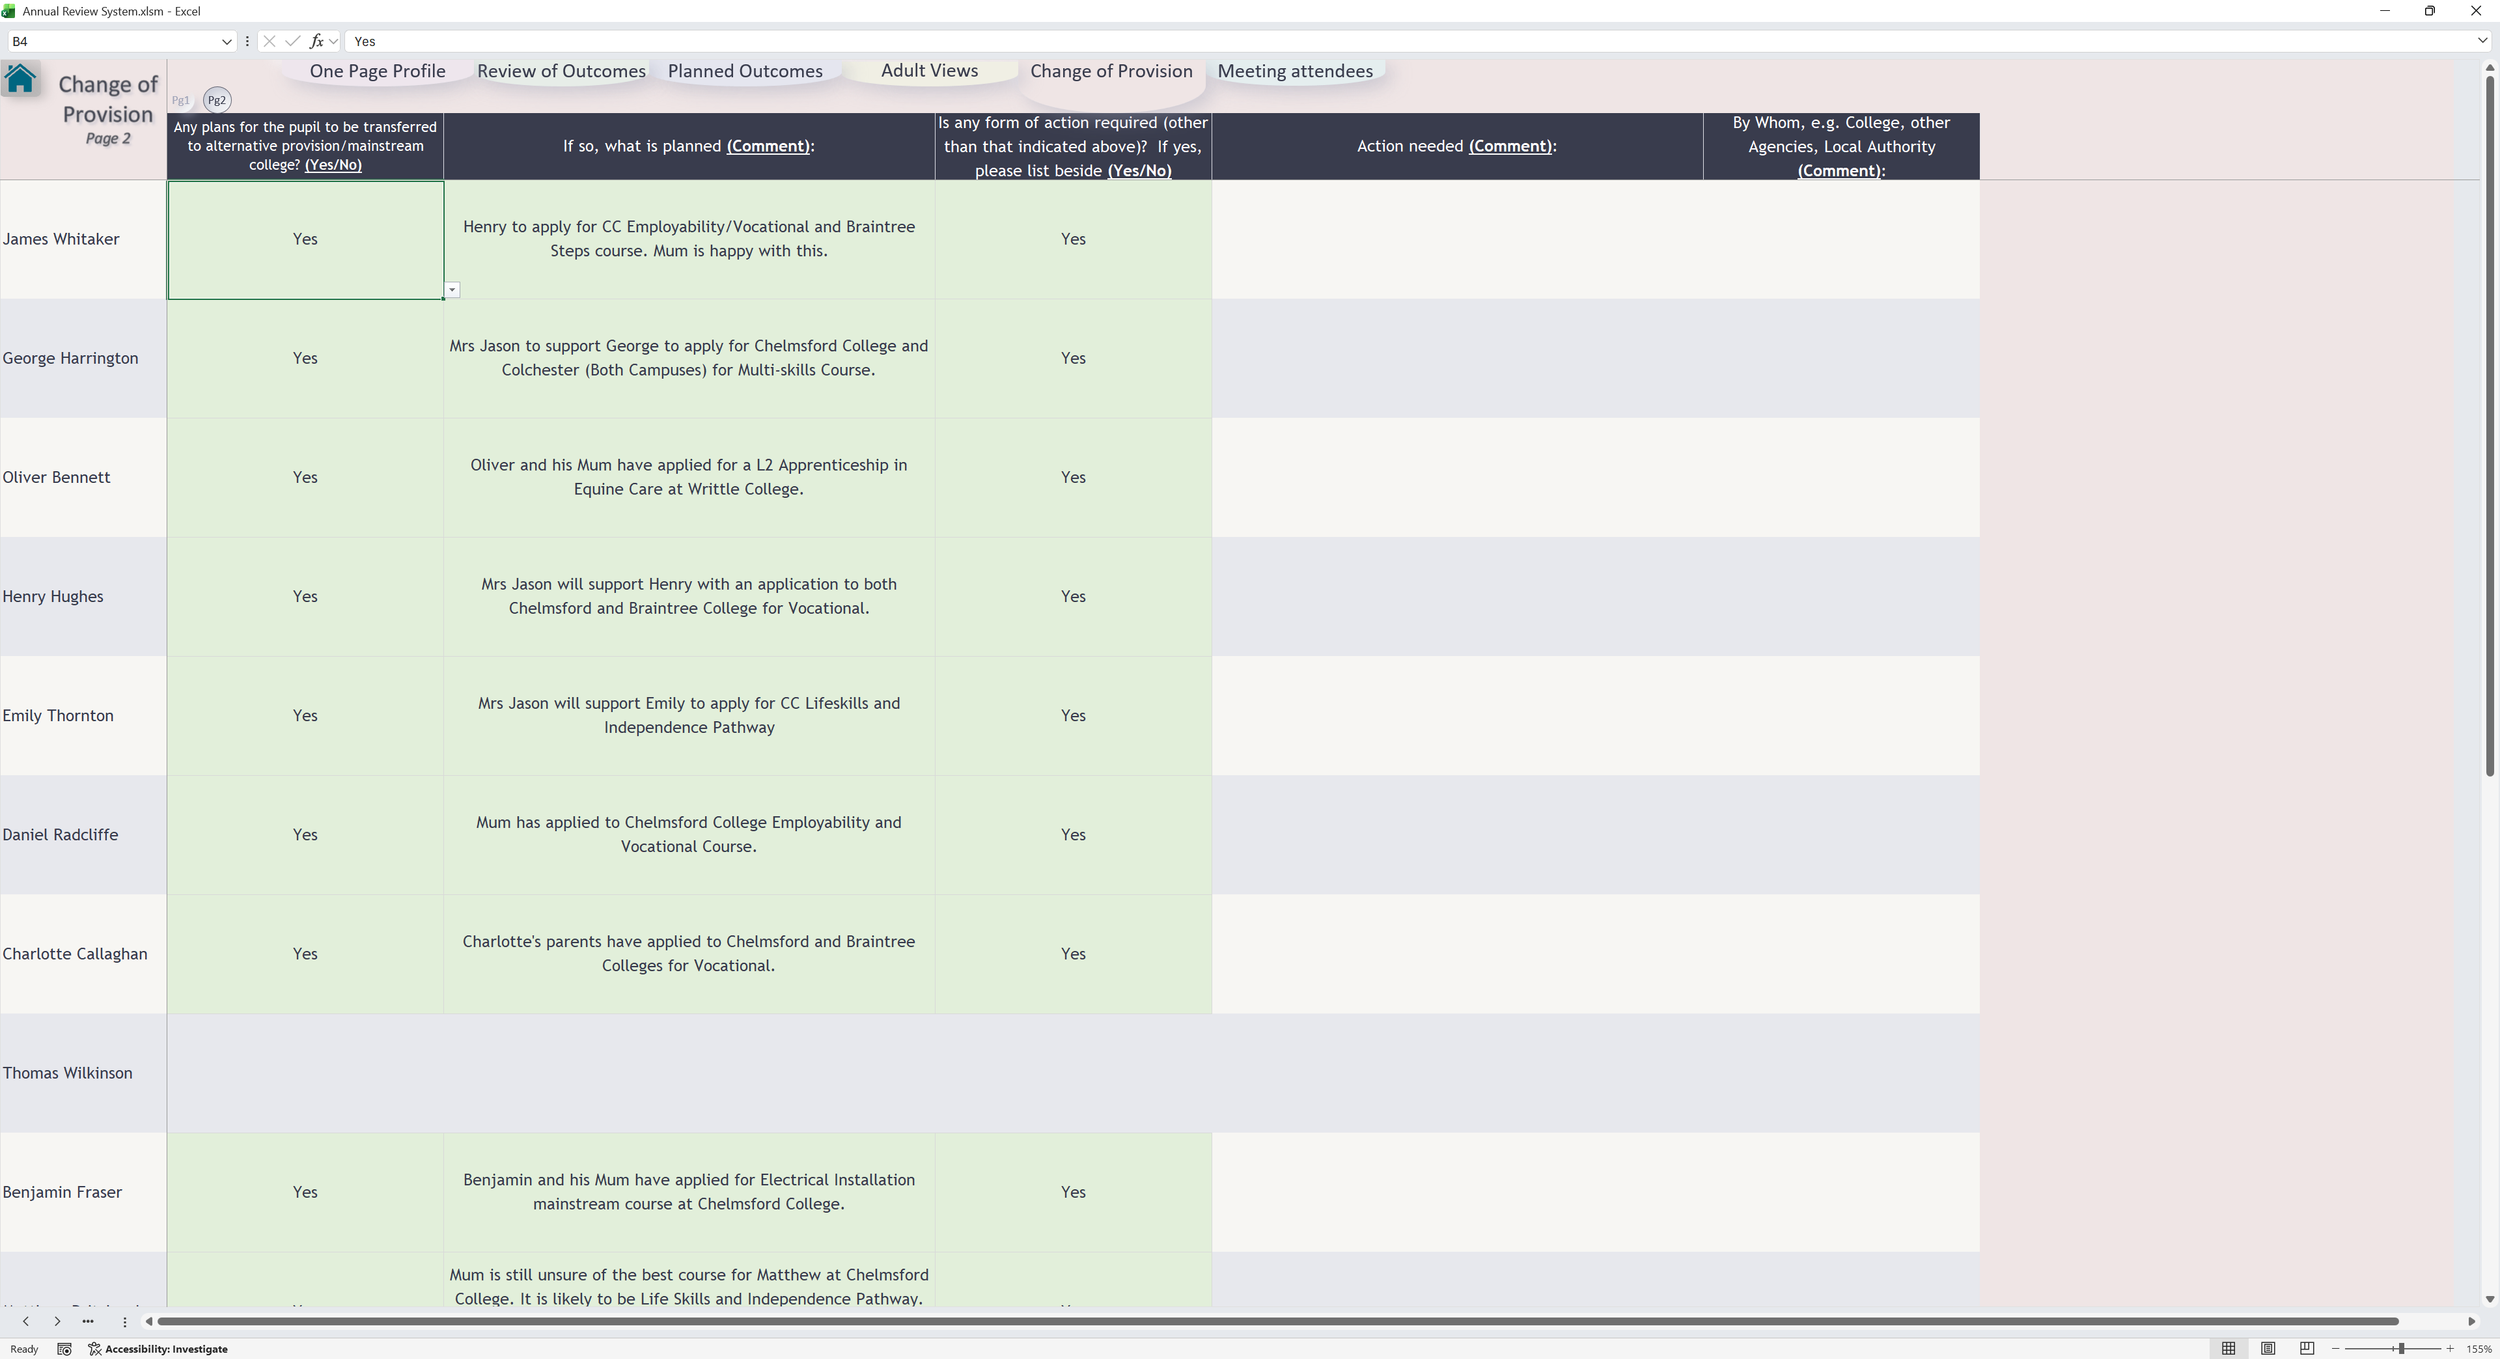This screenshot has width=2500, height=1359.
Task: Open Accessibility: Investigate in status bar
Action: 158,1349
